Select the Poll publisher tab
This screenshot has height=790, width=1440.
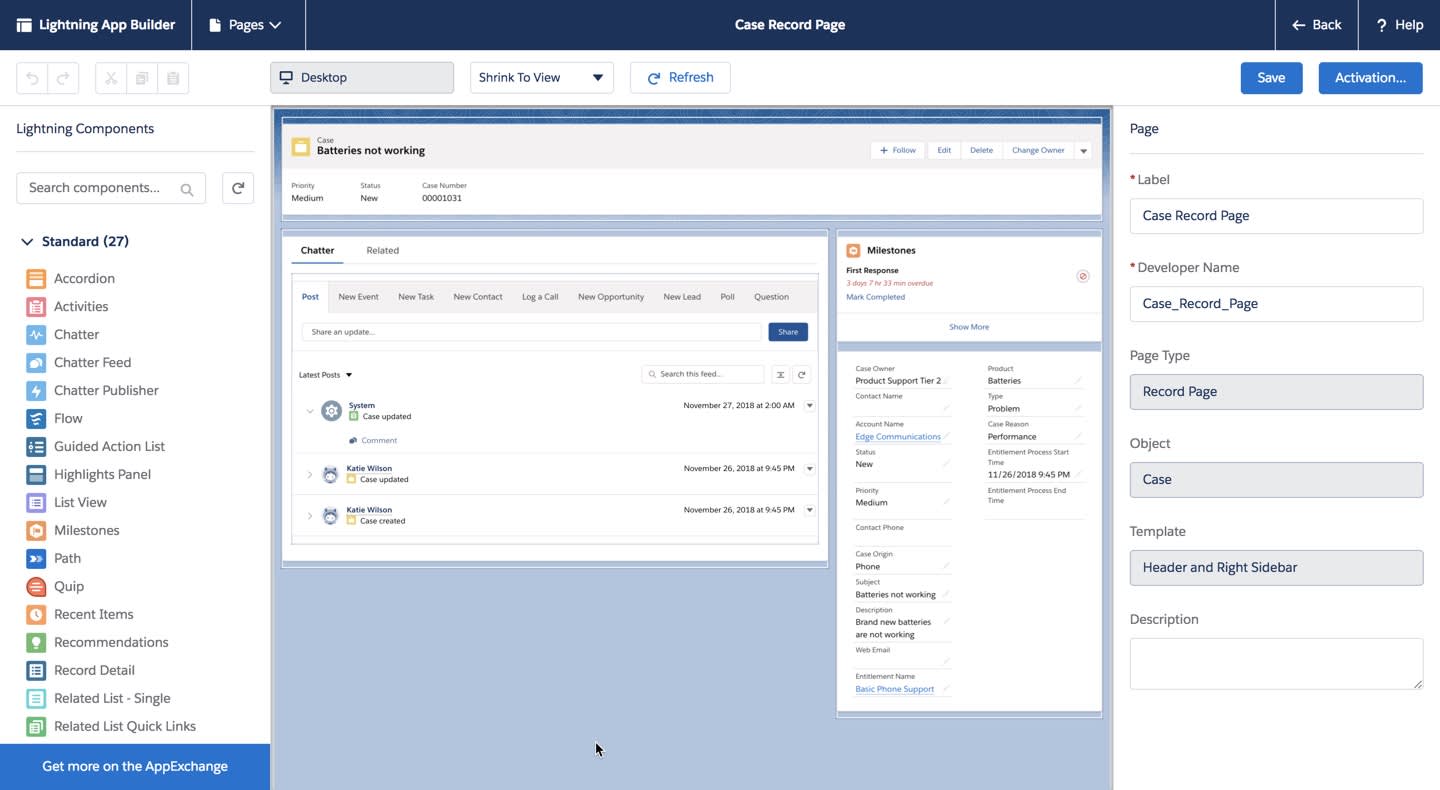(x=728, y=297)
